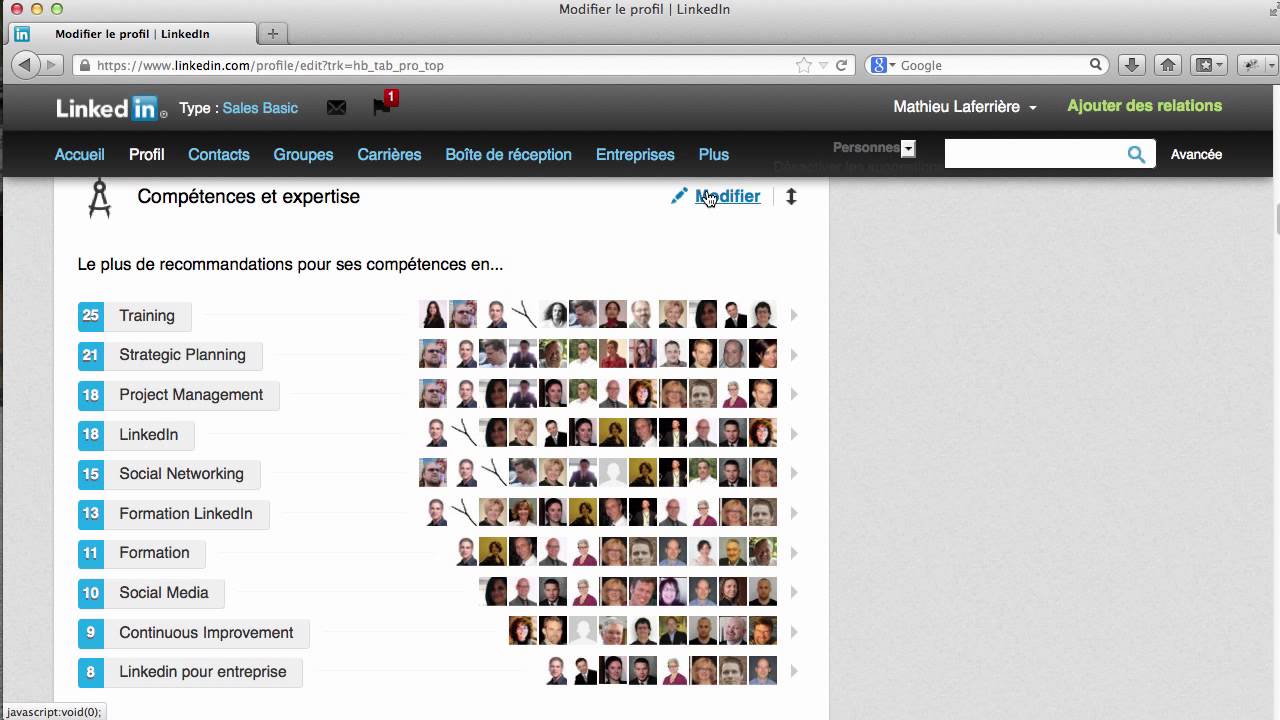
Task: Click the Social Networking count 15 badge
Action: click(91, 474)
